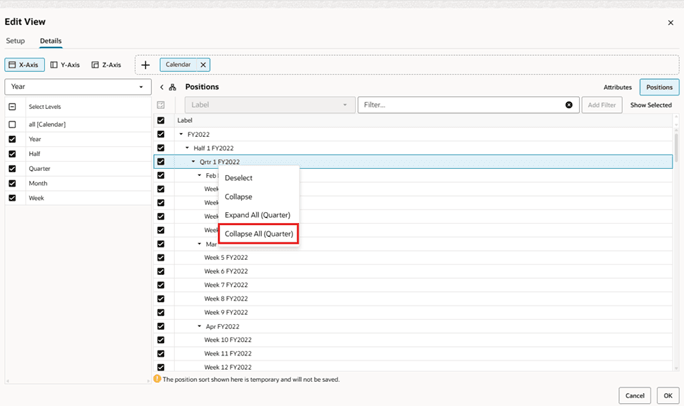This screenshot has width=684, height=406.
Task: Toggle the select-all icon left of Label dropdown
Action: (x=161, y=105)
